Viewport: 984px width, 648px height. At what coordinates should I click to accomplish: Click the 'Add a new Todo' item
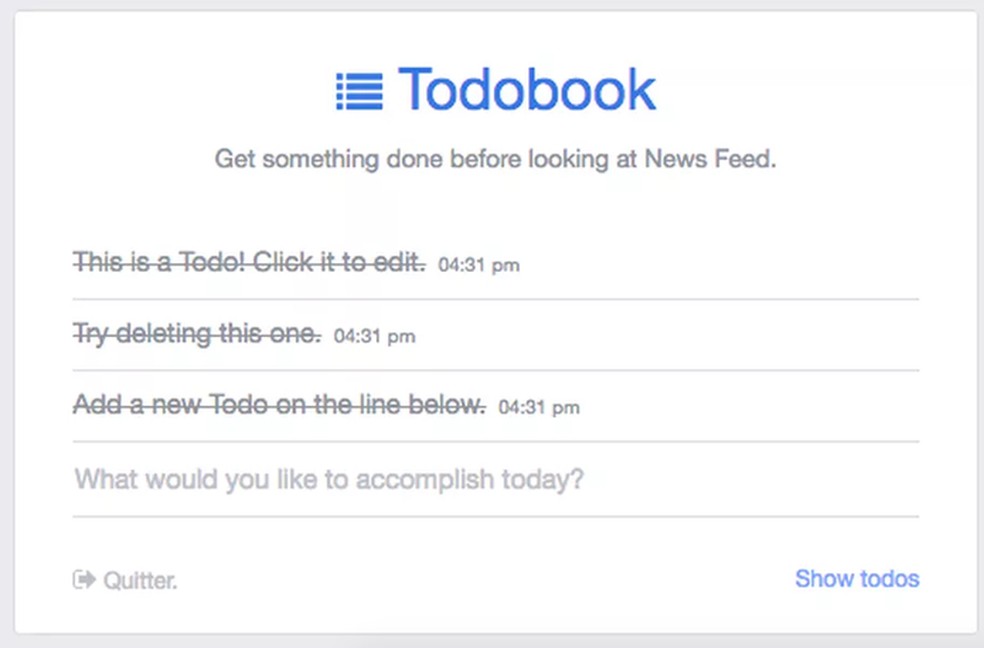pyautogui.click(x=279, y=405)
